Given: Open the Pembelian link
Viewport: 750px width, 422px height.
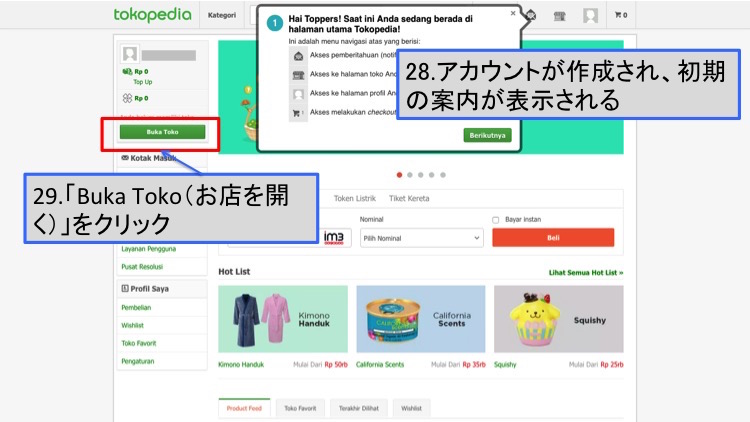Looking at the screenshot, I should [x=136, y=308].
